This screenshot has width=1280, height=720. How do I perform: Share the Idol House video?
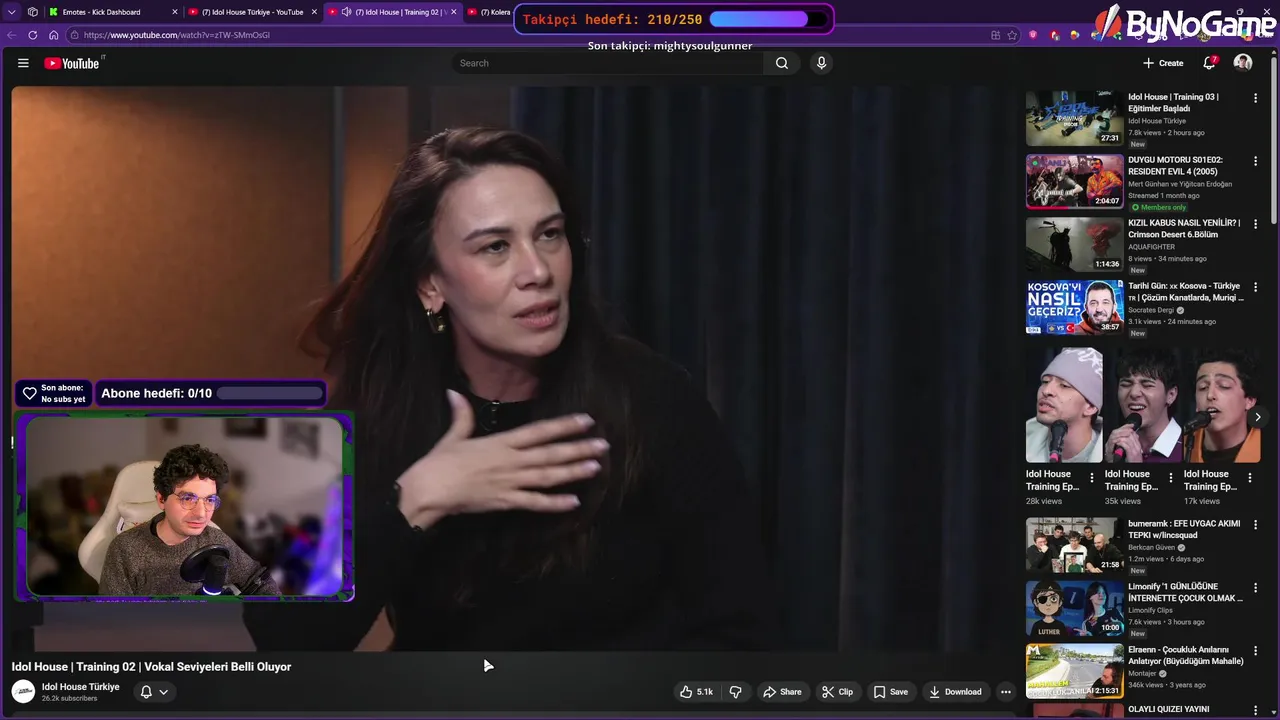coord(782,692)
